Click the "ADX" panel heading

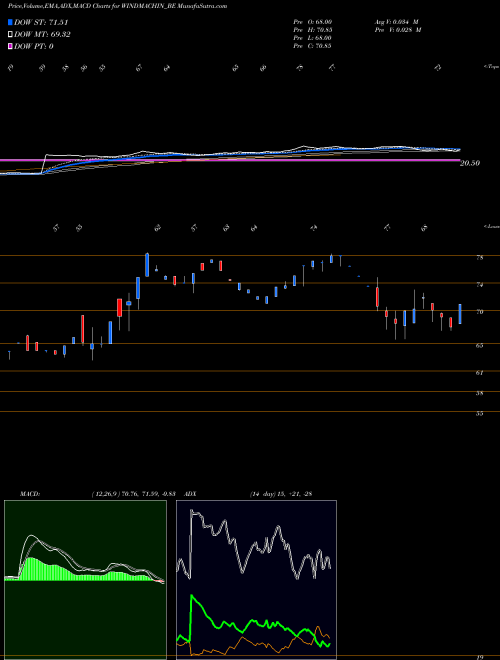(190, 494)
